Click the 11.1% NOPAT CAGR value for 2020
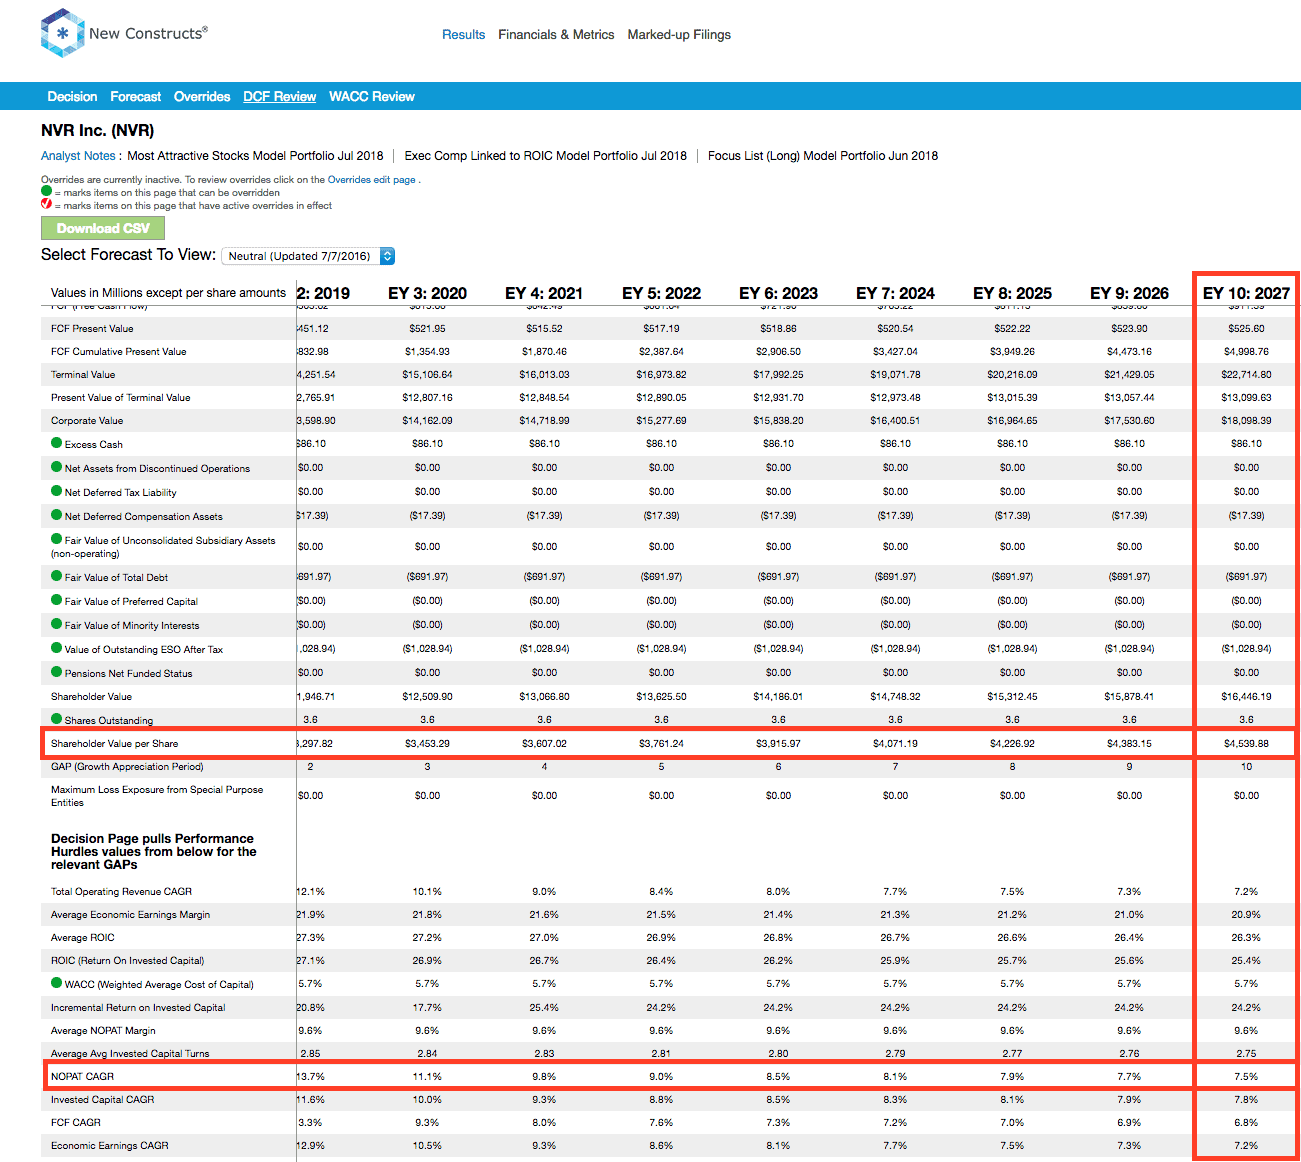The image size is (1301, 1162). pyautogui.click(x=427, y=1076)
